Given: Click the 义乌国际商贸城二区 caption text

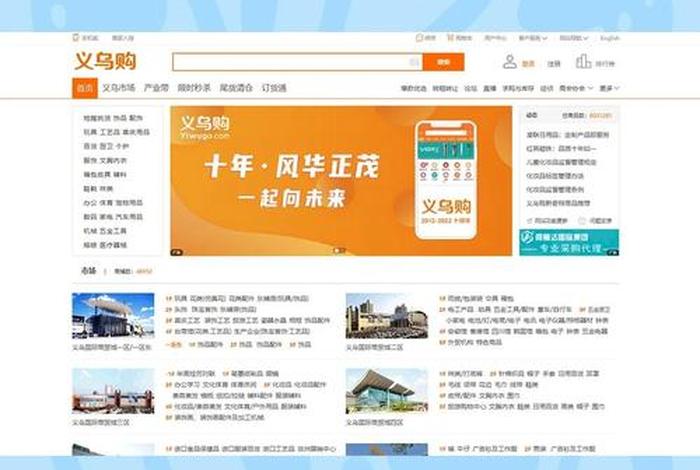Looking at the screenshot, I should [x=374, y=347].
